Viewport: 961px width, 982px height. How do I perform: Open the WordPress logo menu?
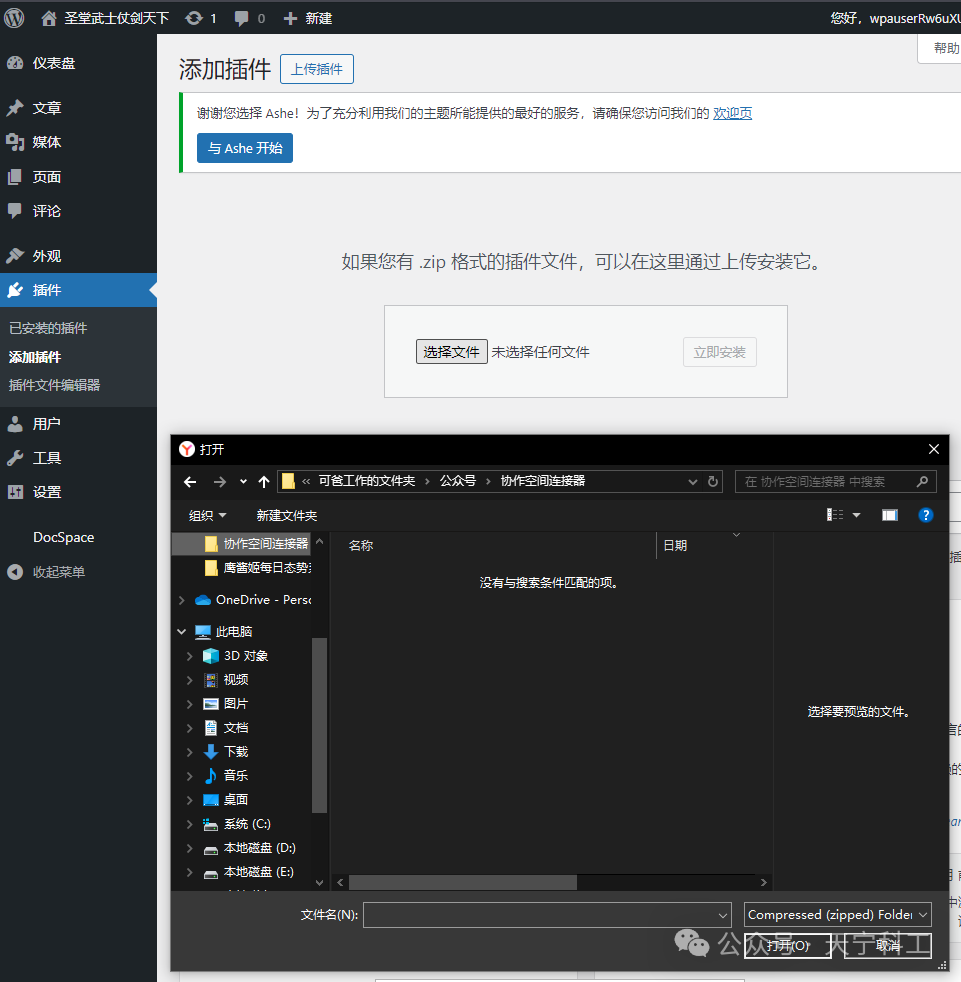14,16
